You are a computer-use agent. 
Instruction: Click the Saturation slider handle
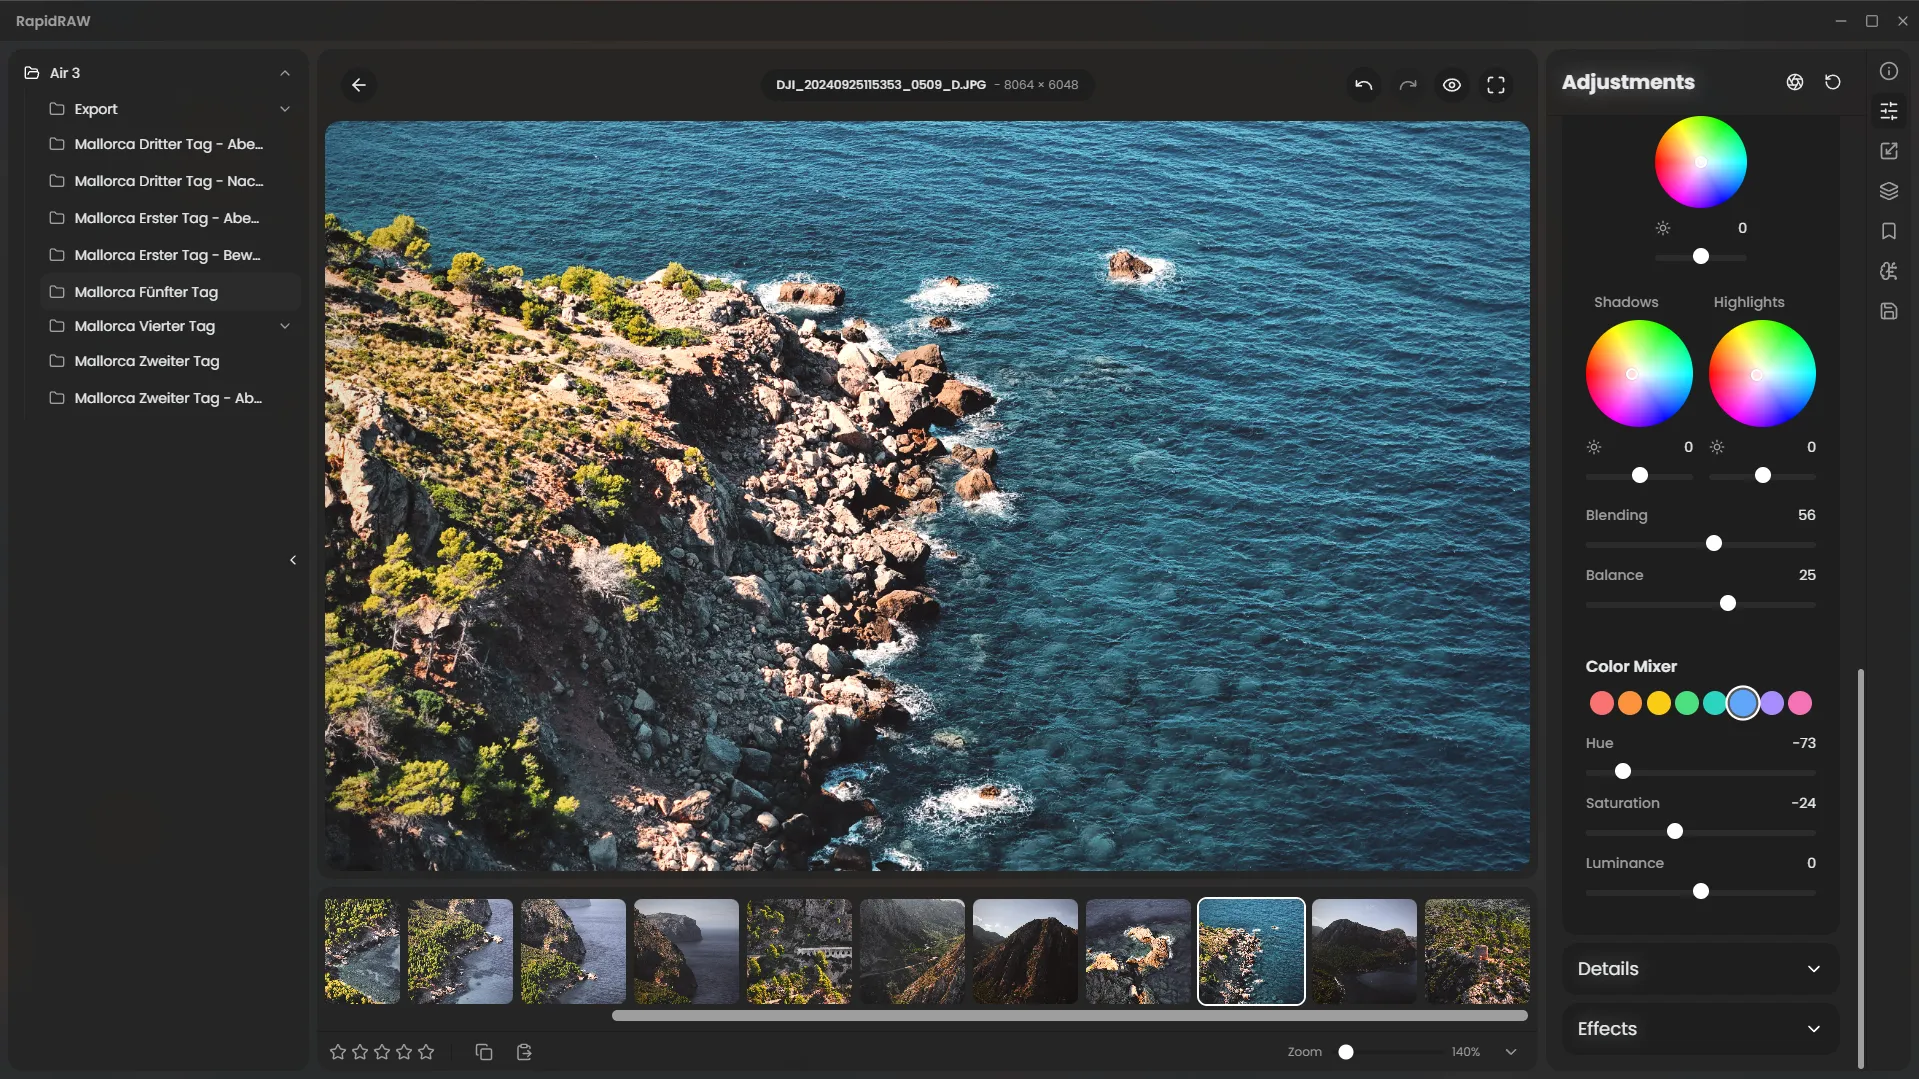(x=1675, y=831)
